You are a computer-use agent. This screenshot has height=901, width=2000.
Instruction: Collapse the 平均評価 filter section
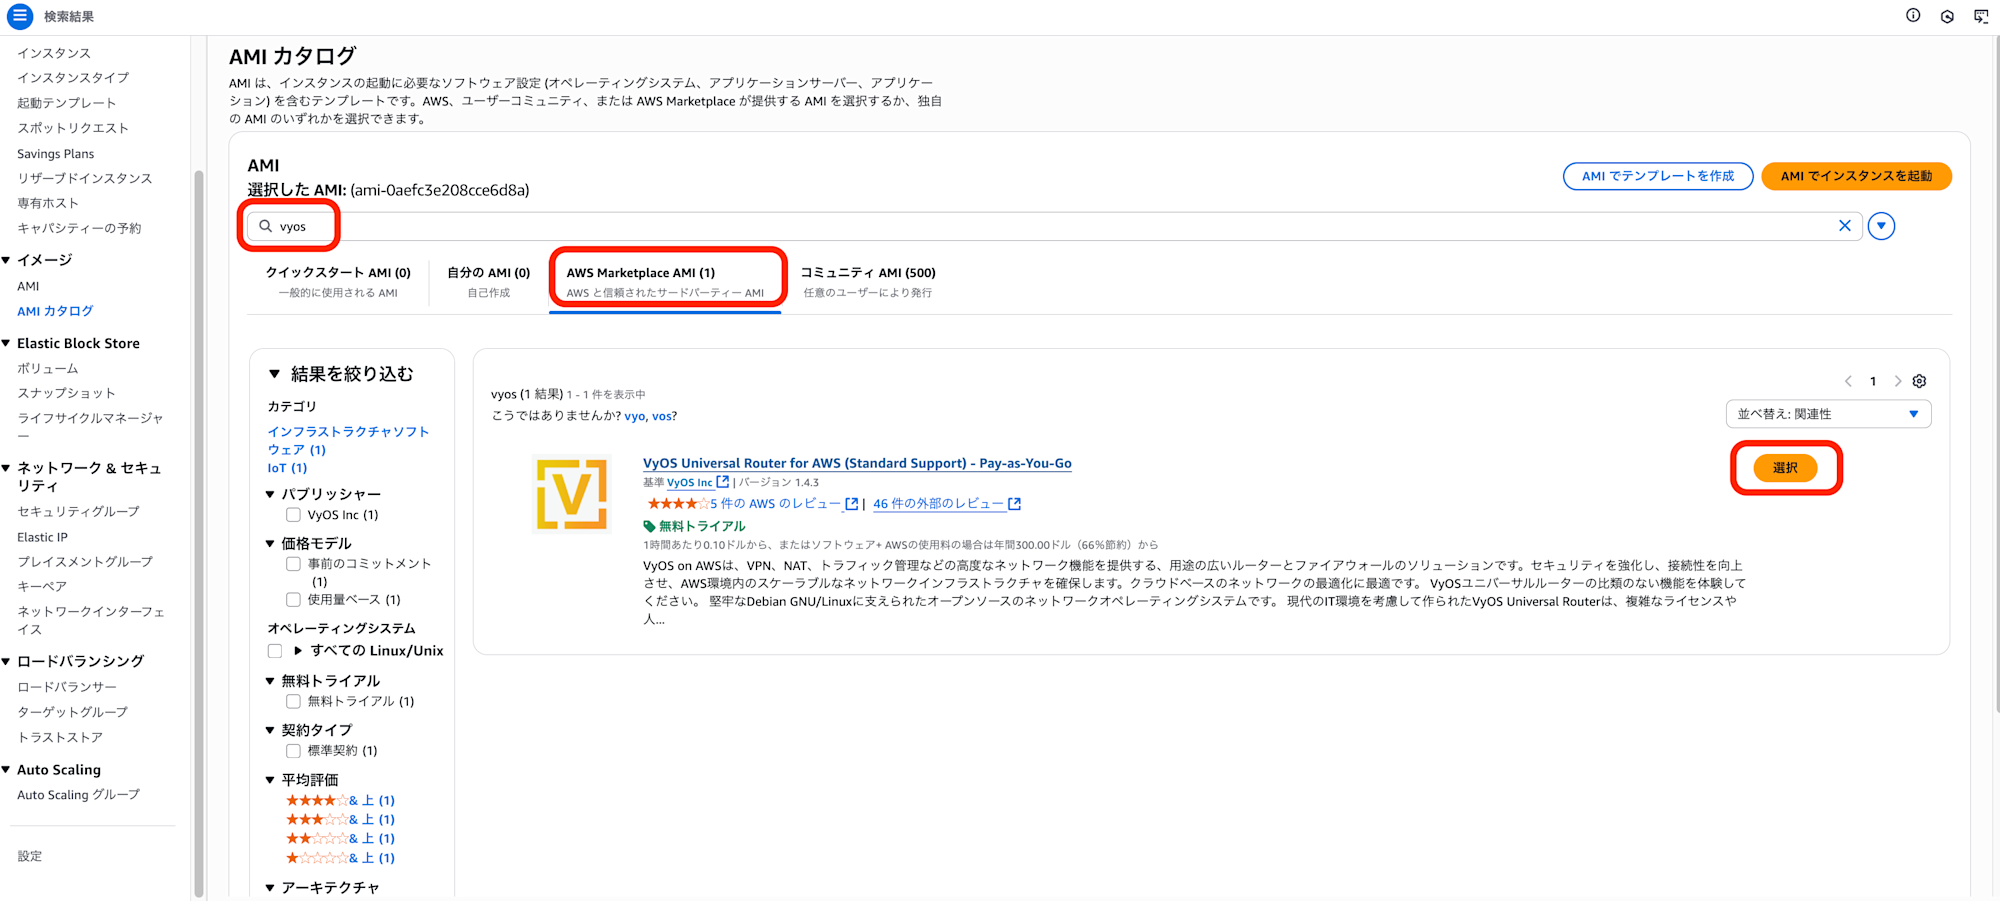click(x=270, y=780)
